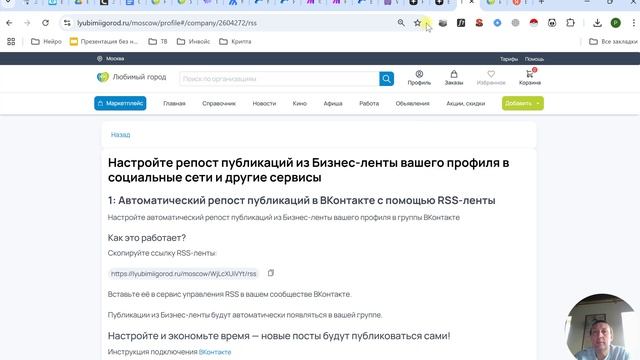Image resolution: width=640 pixels, height=360 pixels.
Task: Open the Корзина cart icon
Action: coord(530,78)
